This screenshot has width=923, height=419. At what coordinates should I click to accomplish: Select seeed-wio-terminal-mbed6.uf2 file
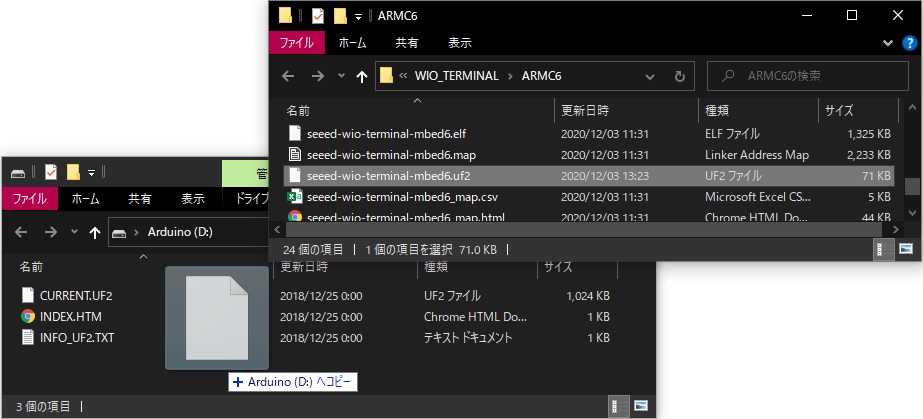389,175
